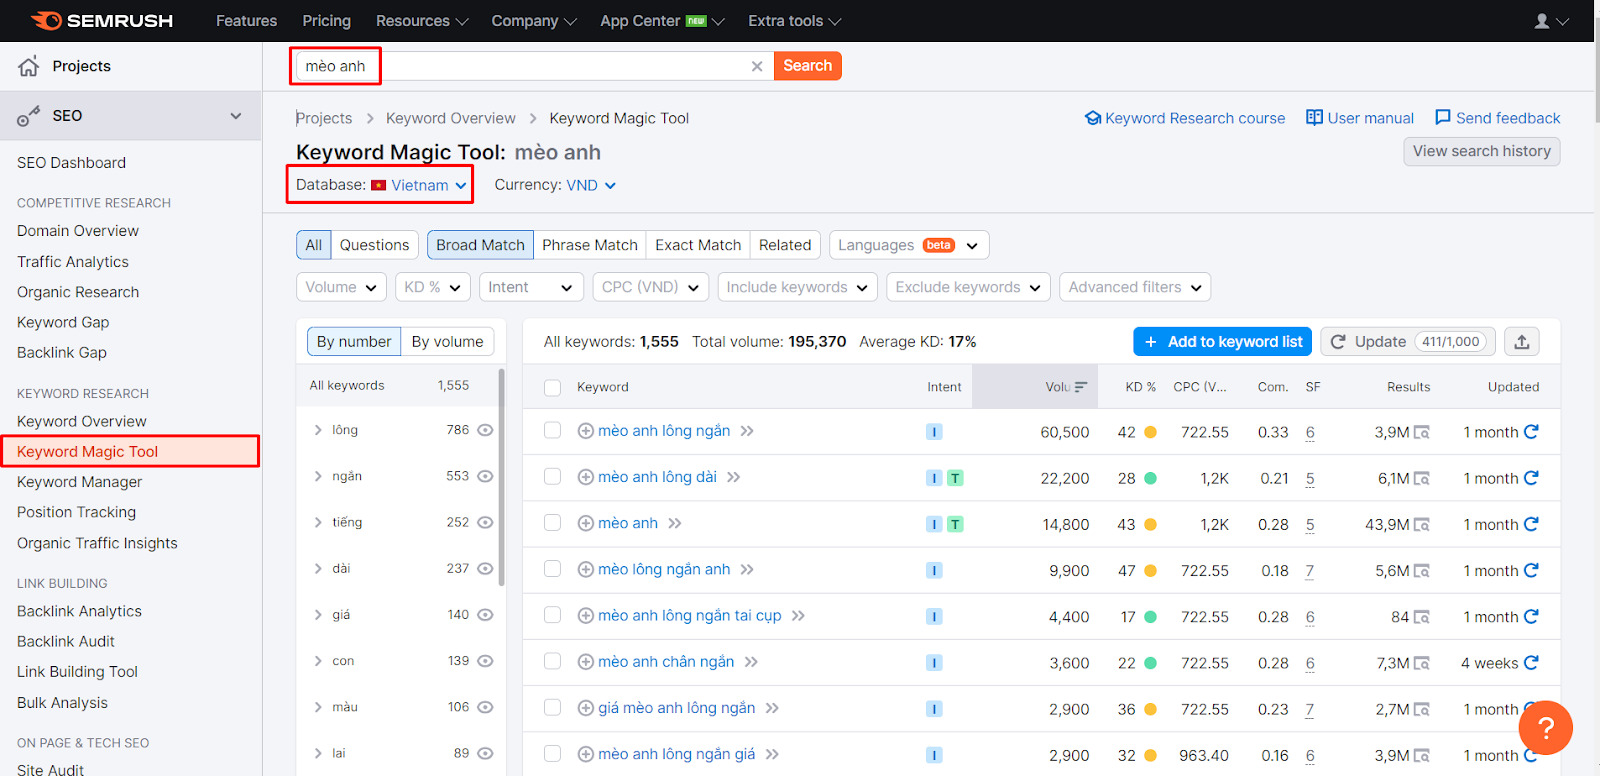This screenshot has height=776, width=1600.
Task: Open SERP results icon for 3,9M top row
Action: (1422, 432)
